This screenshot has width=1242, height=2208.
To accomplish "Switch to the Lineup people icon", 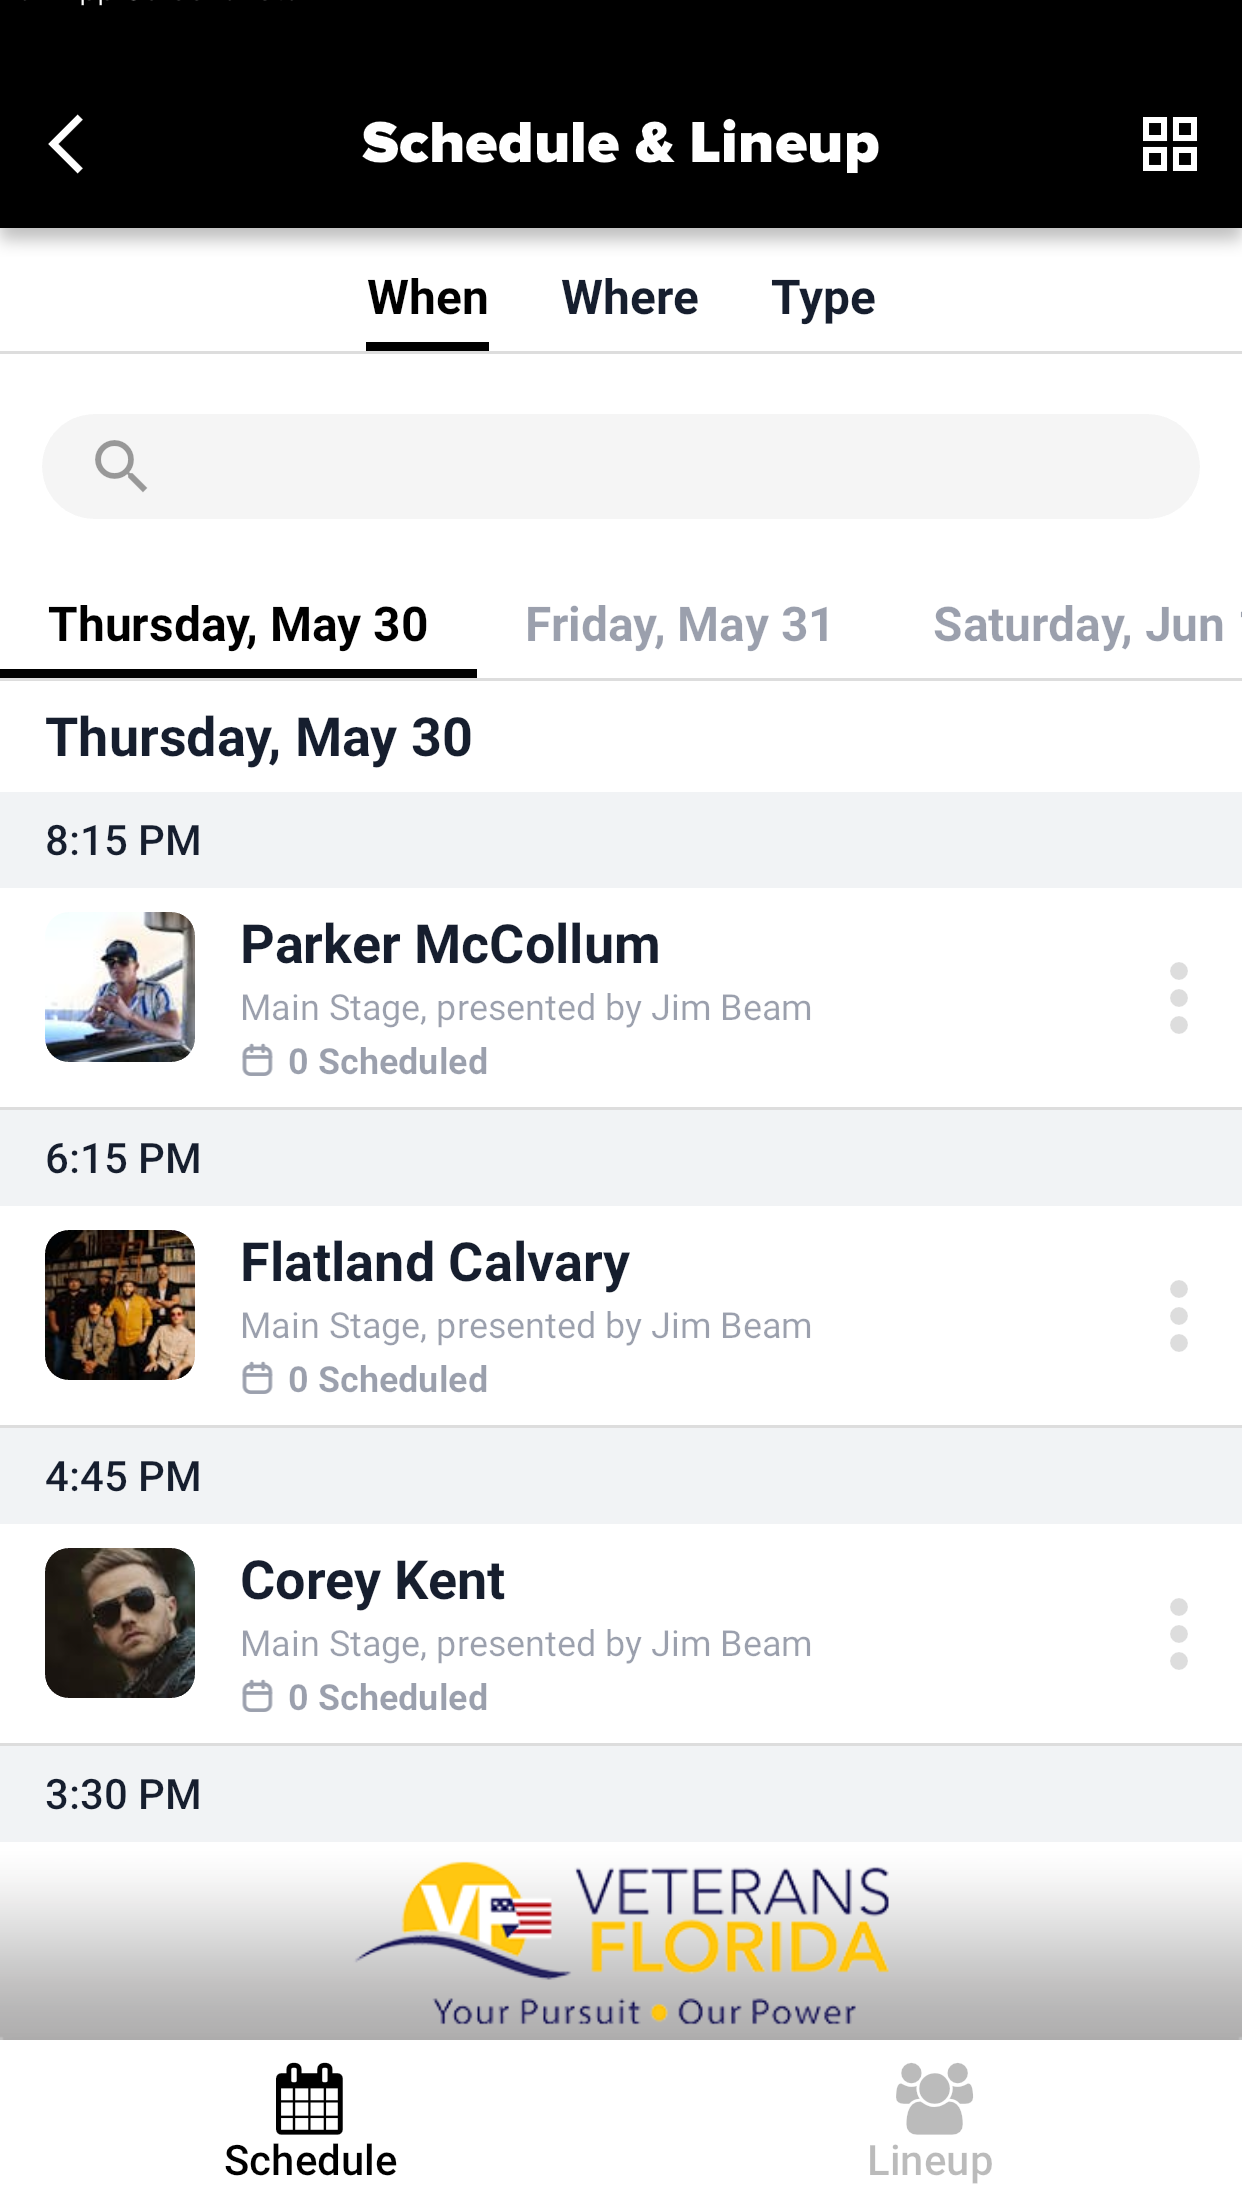I will tap(933, 2098).
